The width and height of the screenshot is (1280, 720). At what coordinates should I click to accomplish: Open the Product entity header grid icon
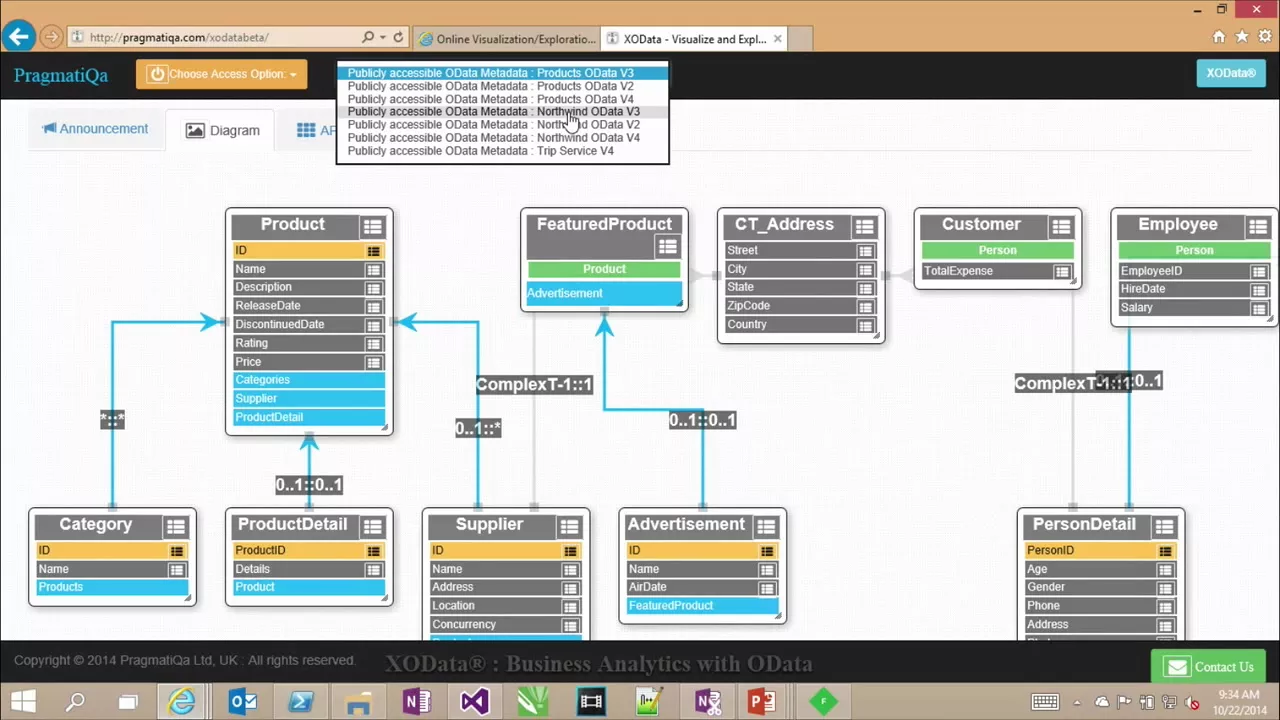click(372, 227)
